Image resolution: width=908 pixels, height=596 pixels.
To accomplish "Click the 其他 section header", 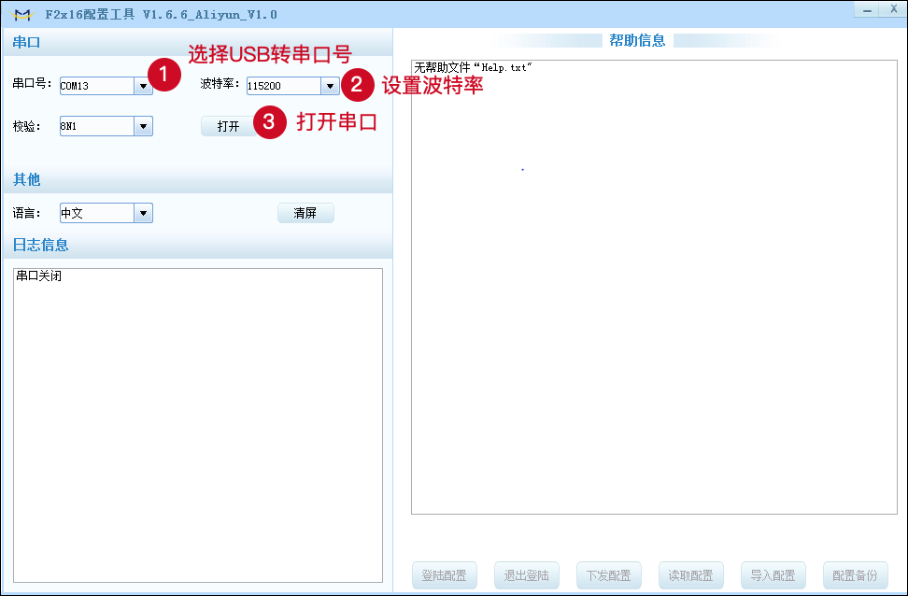I will (26, 180).
